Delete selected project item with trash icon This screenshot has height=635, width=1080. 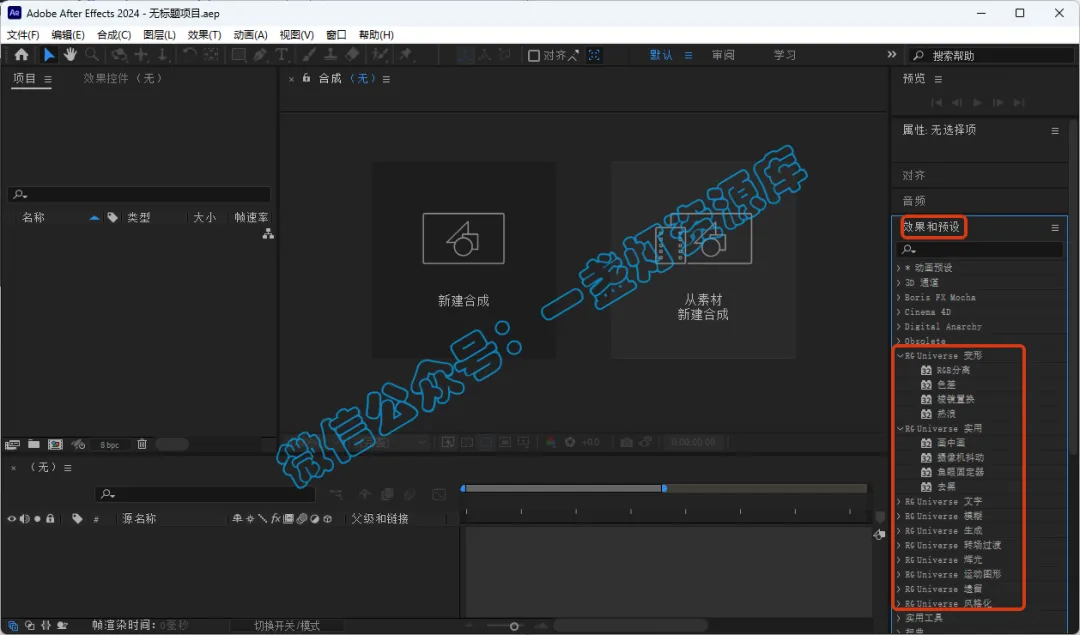tap(142, 444)
